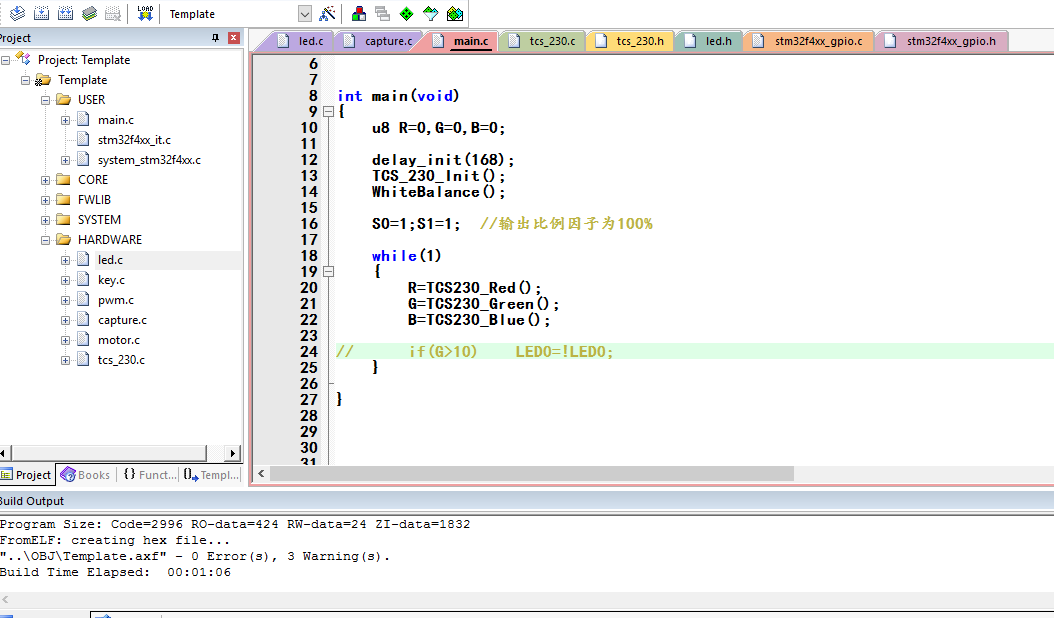Select pwm.c in the project tree
Image resolution: width=1054 pixels, height=618 pixels.
[116, 300]
